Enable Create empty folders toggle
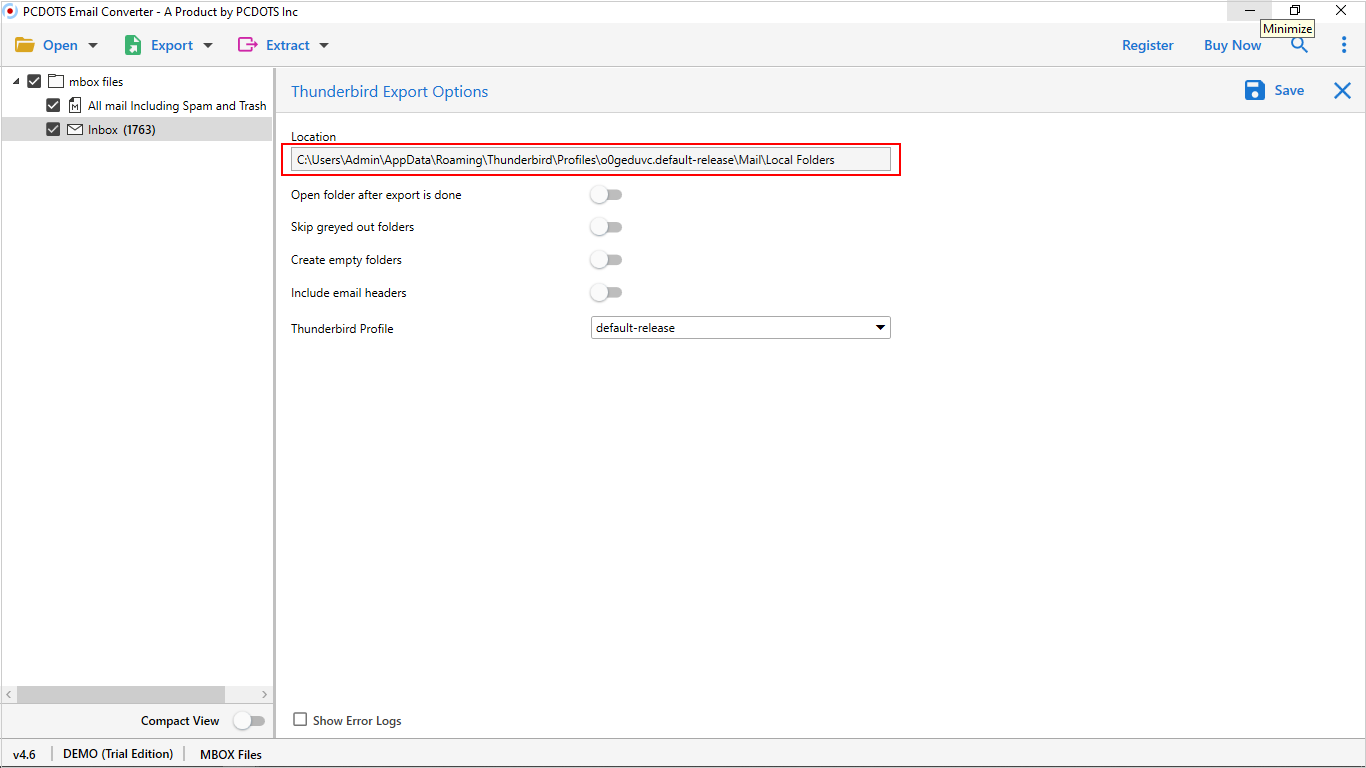This screenshot has height=768, width=1366. point(606,260)
